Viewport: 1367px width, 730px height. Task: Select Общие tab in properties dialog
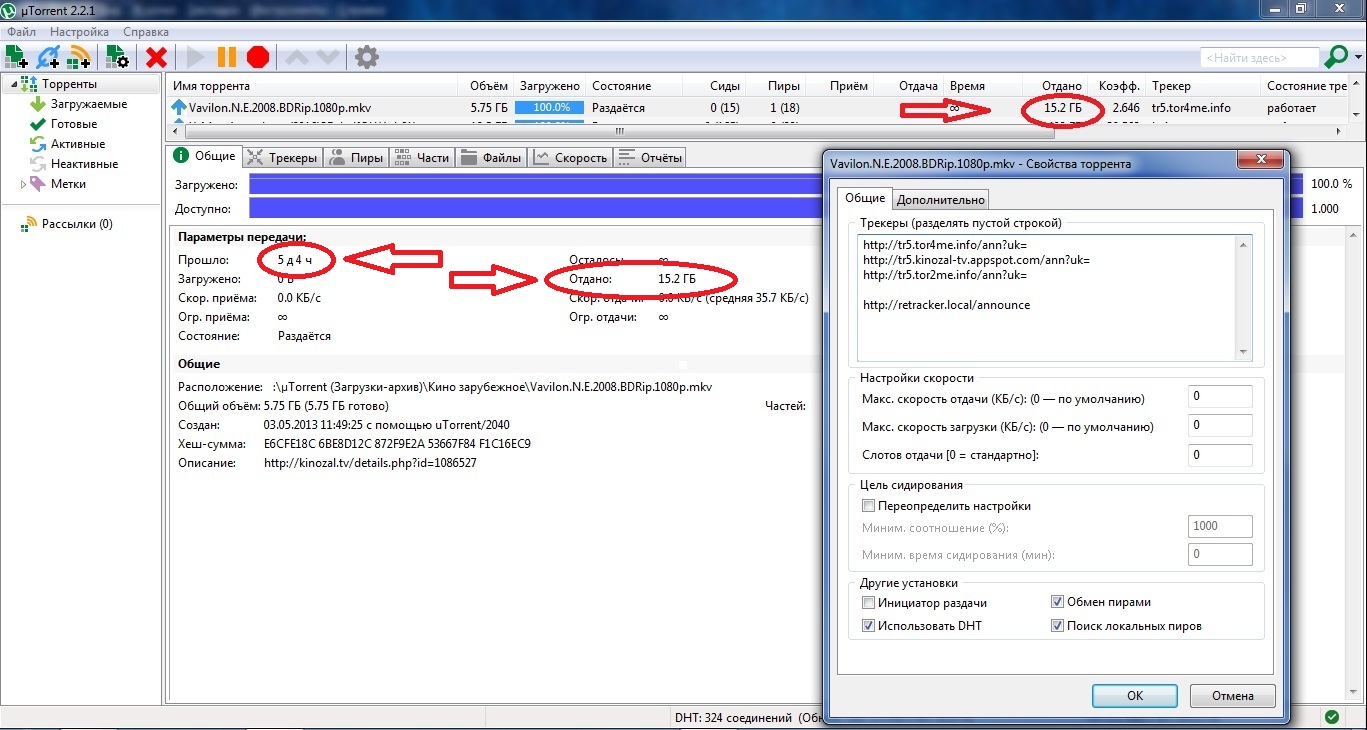tap(865, 199)
